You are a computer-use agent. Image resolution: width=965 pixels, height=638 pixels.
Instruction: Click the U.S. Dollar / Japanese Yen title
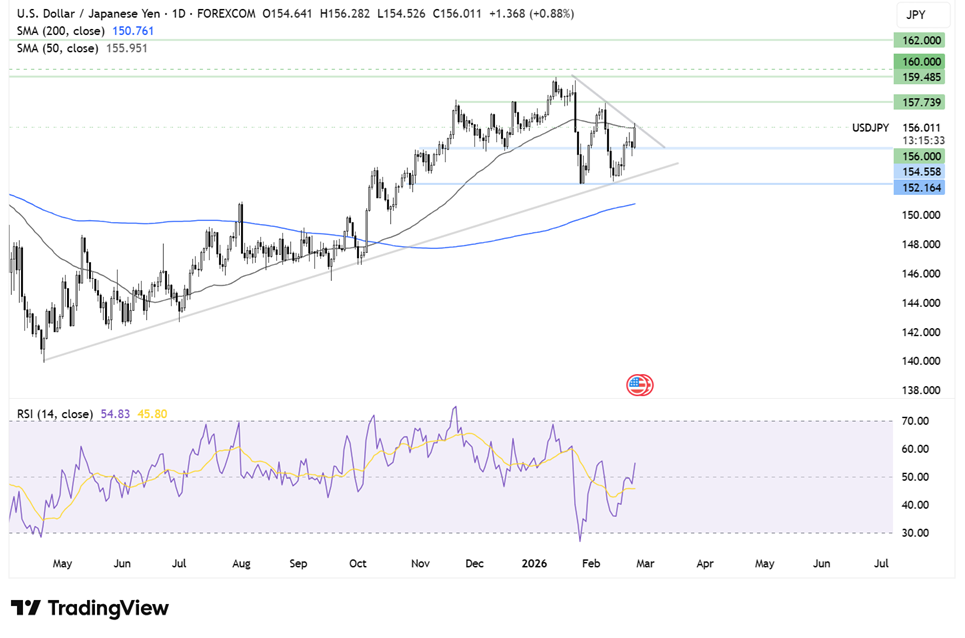(x=89, y=13)
